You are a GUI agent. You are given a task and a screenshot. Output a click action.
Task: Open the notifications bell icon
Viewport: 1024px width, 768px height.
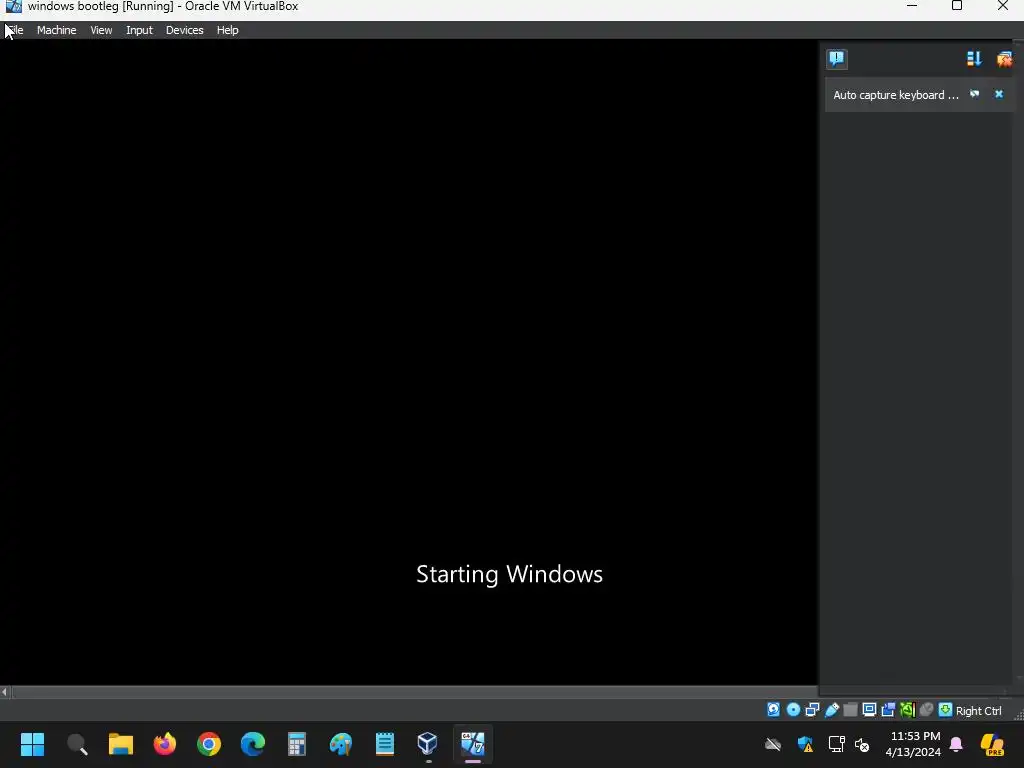click(956, 744)
